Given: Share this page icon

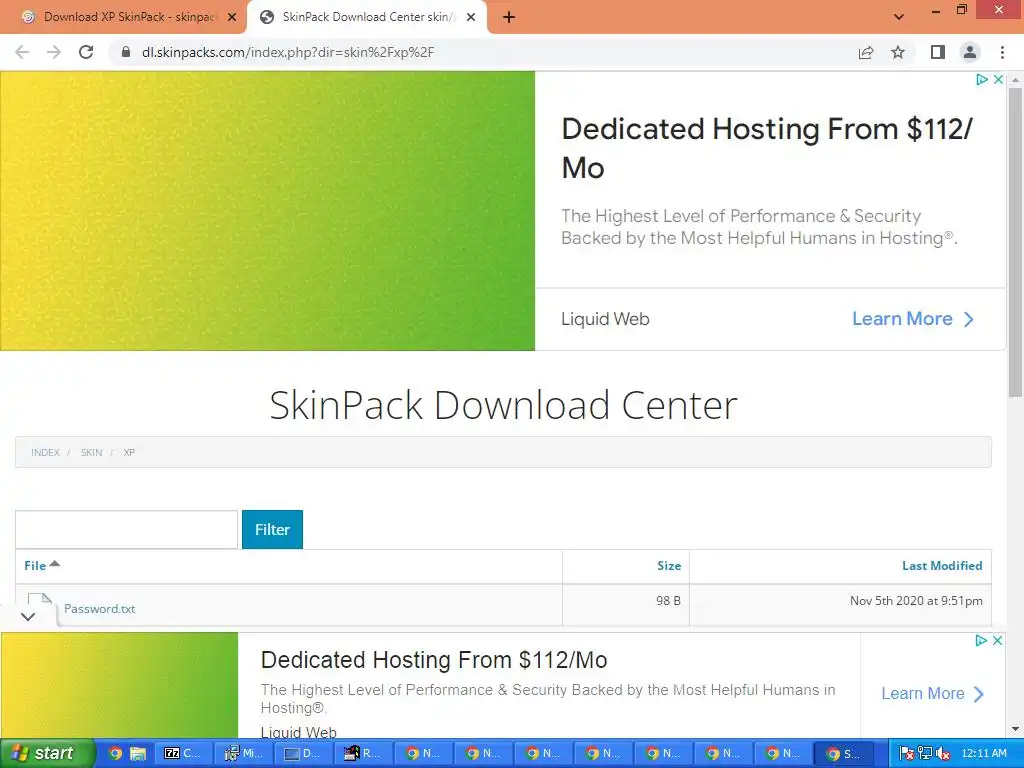Looking at the screenshot, I should [x=866, y=52].
